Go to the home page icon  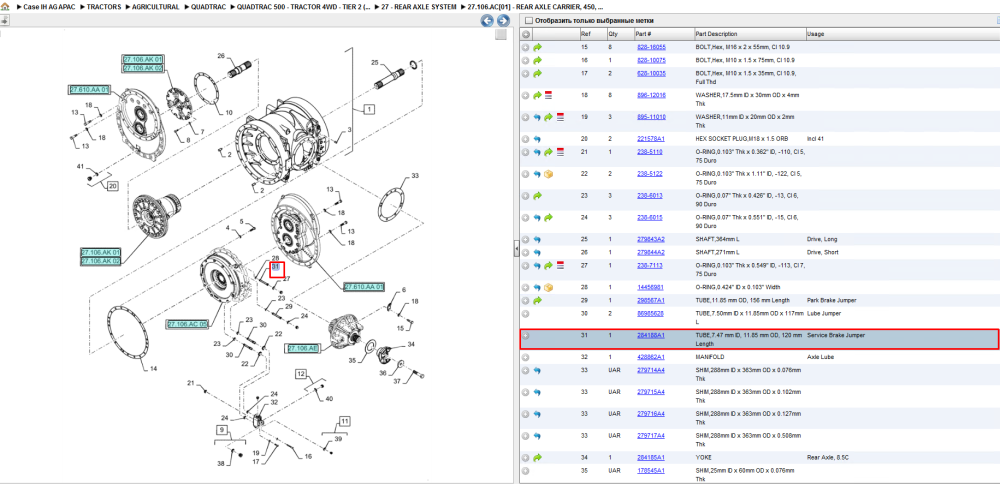(x=5, y=6)
